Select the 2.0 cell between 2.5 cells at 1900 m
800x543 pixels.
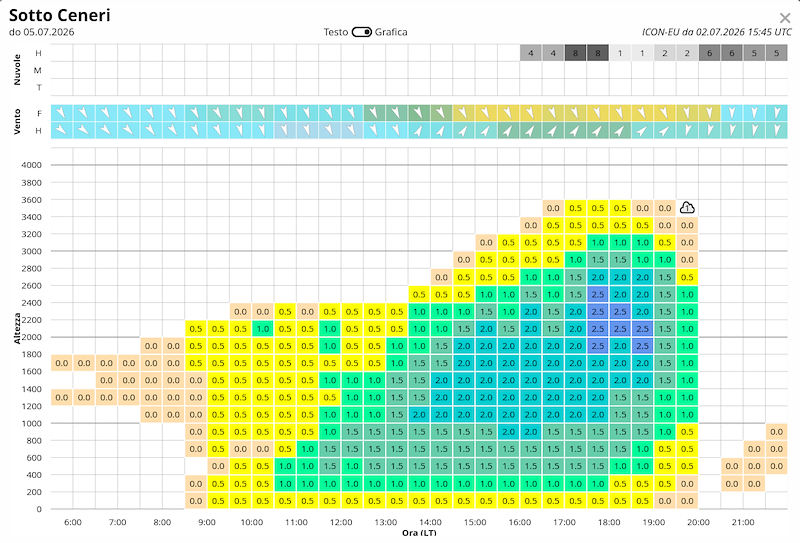point(620,346)
